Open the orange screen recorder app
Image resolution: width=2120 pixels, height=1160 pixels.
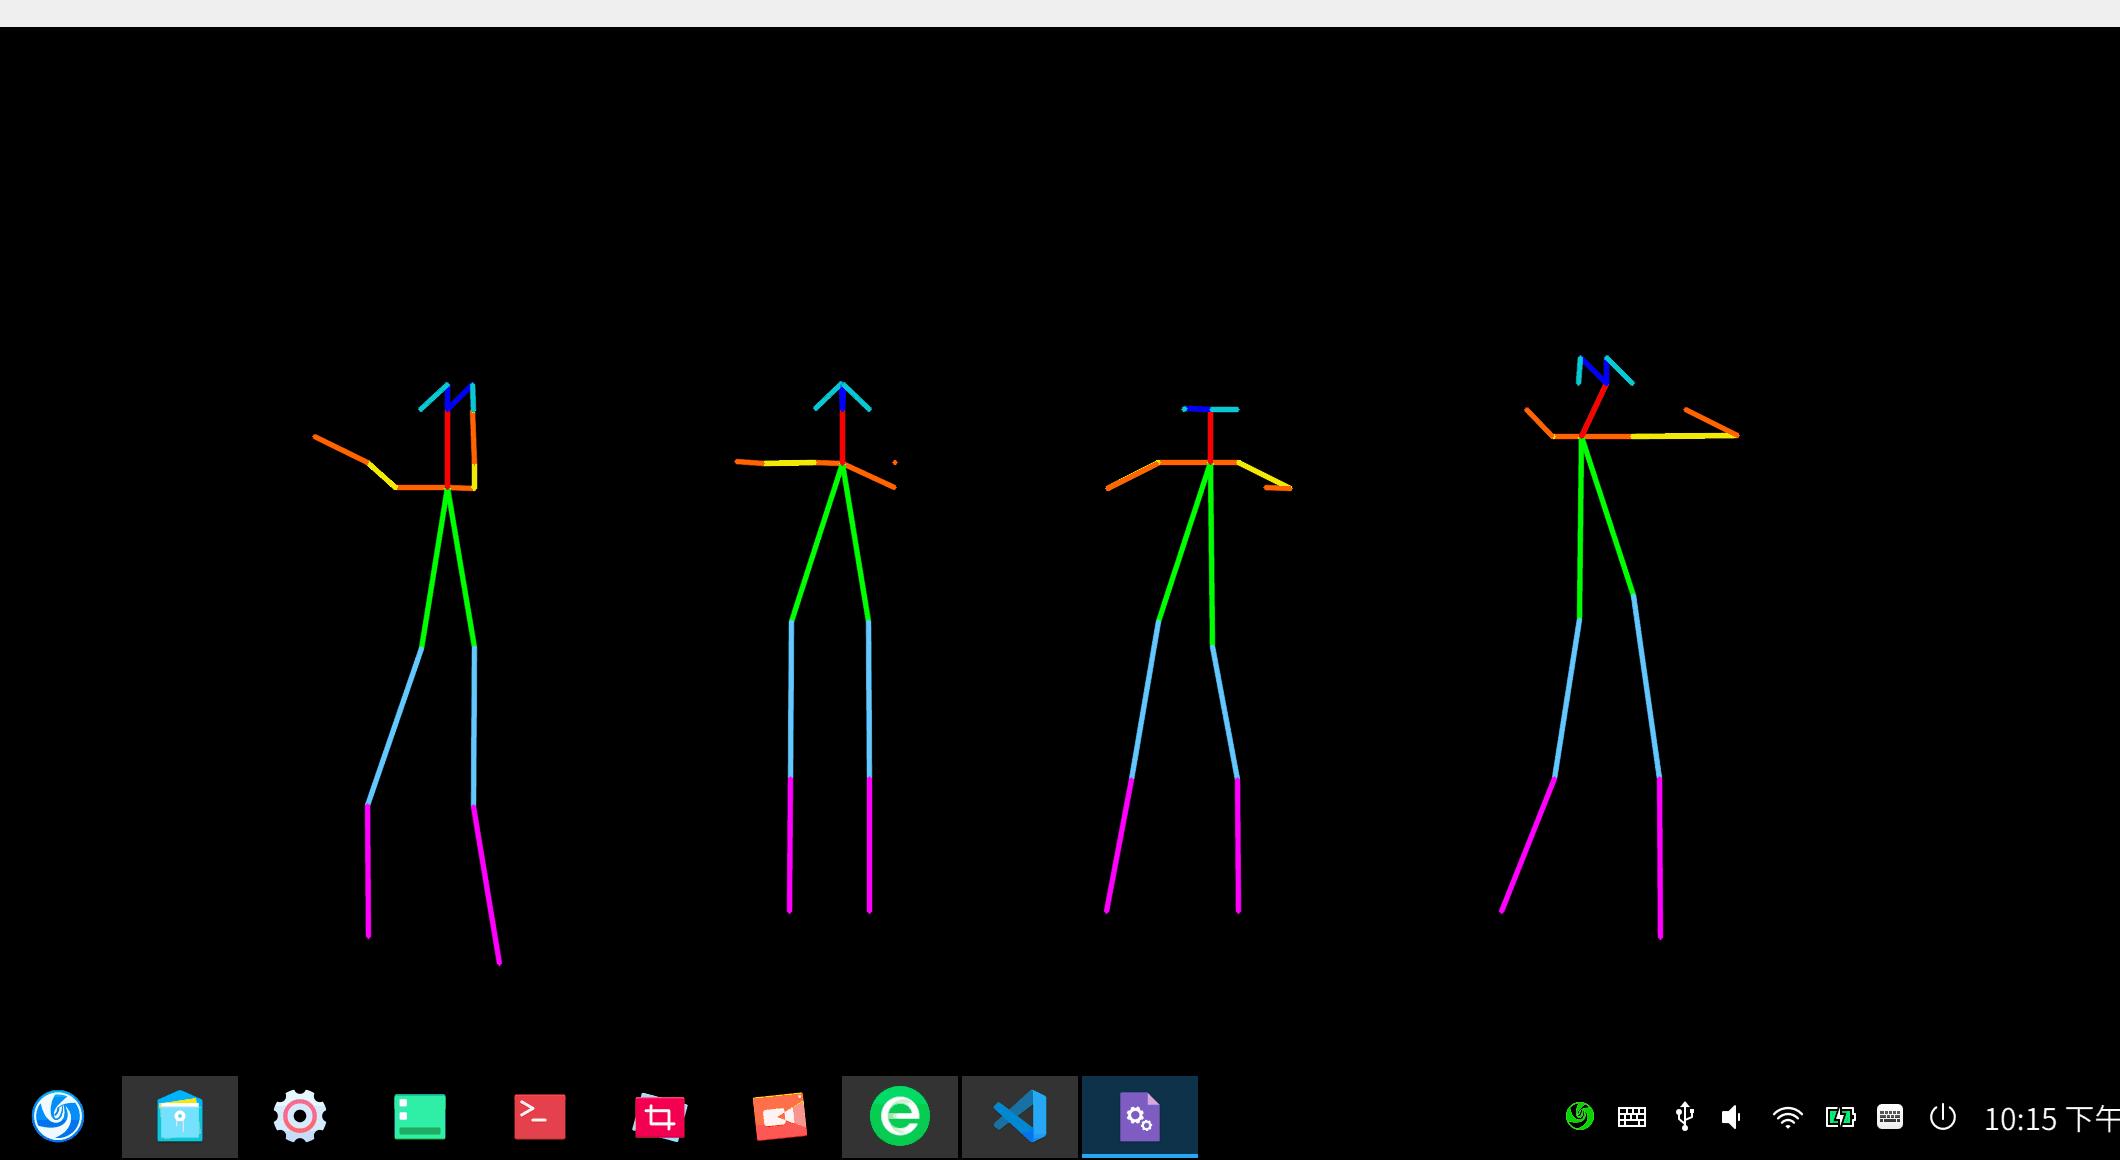point(779,1116)
